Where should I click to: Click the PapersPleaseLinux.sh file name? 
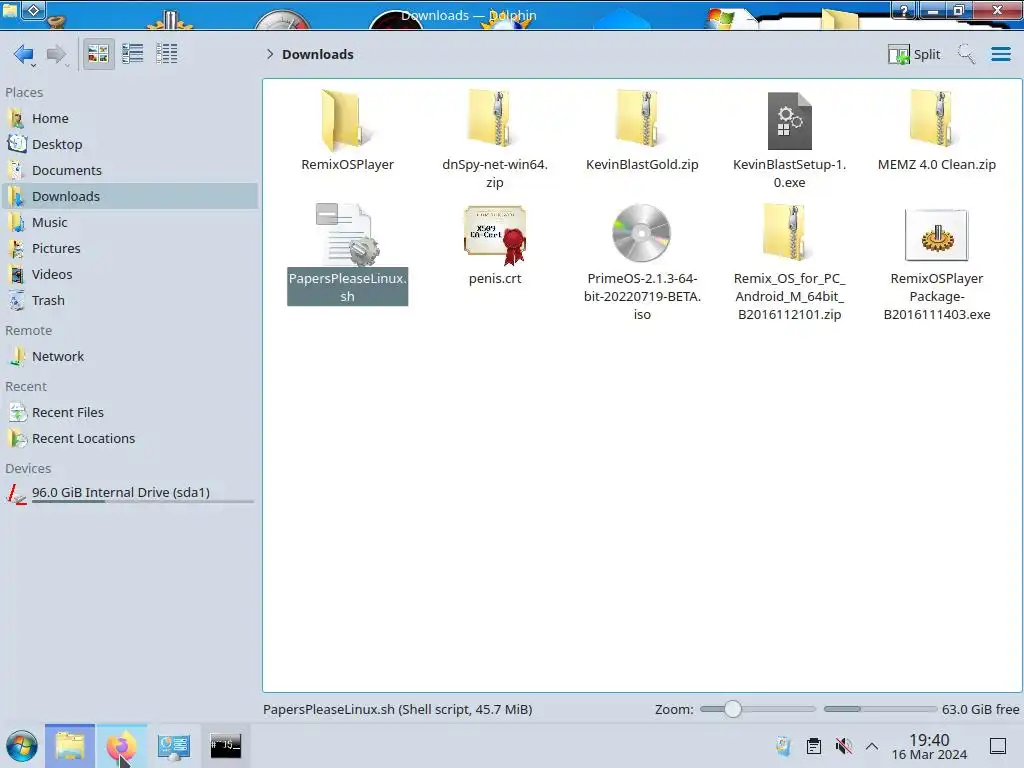(347, 287)
